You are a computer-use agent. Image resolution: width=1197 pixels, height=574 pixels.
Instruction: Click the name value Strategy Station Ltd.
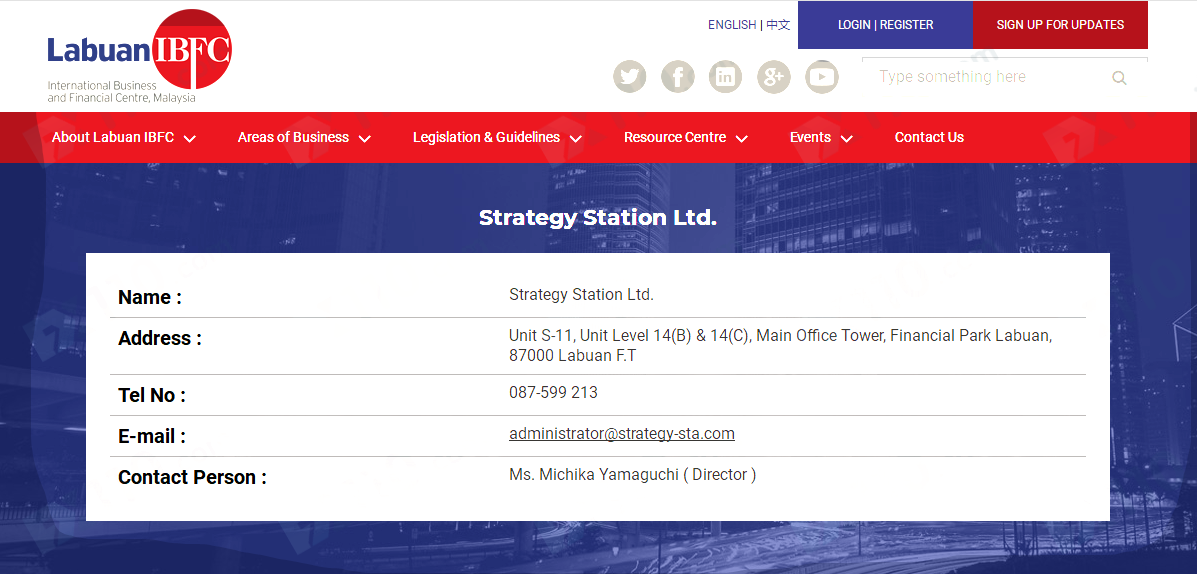582,295
